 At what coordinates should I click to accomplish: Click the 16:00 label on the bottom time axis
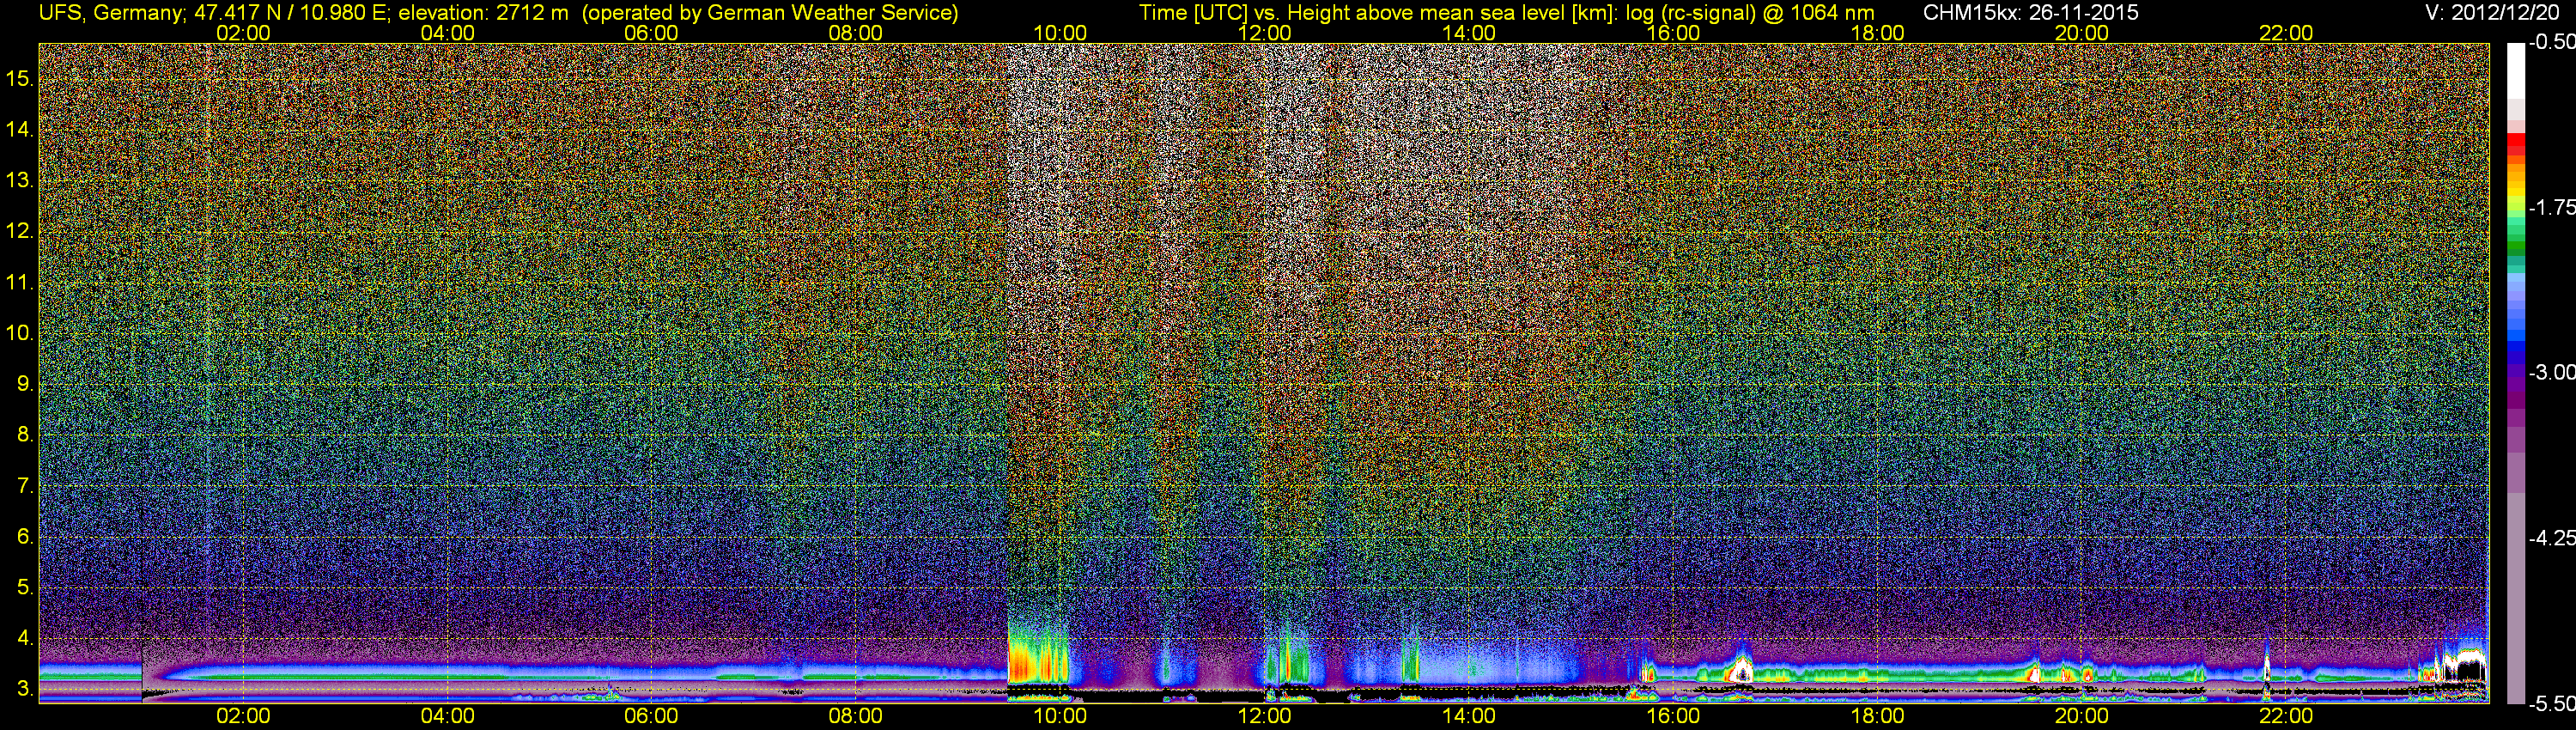[x=1673, y=716]
